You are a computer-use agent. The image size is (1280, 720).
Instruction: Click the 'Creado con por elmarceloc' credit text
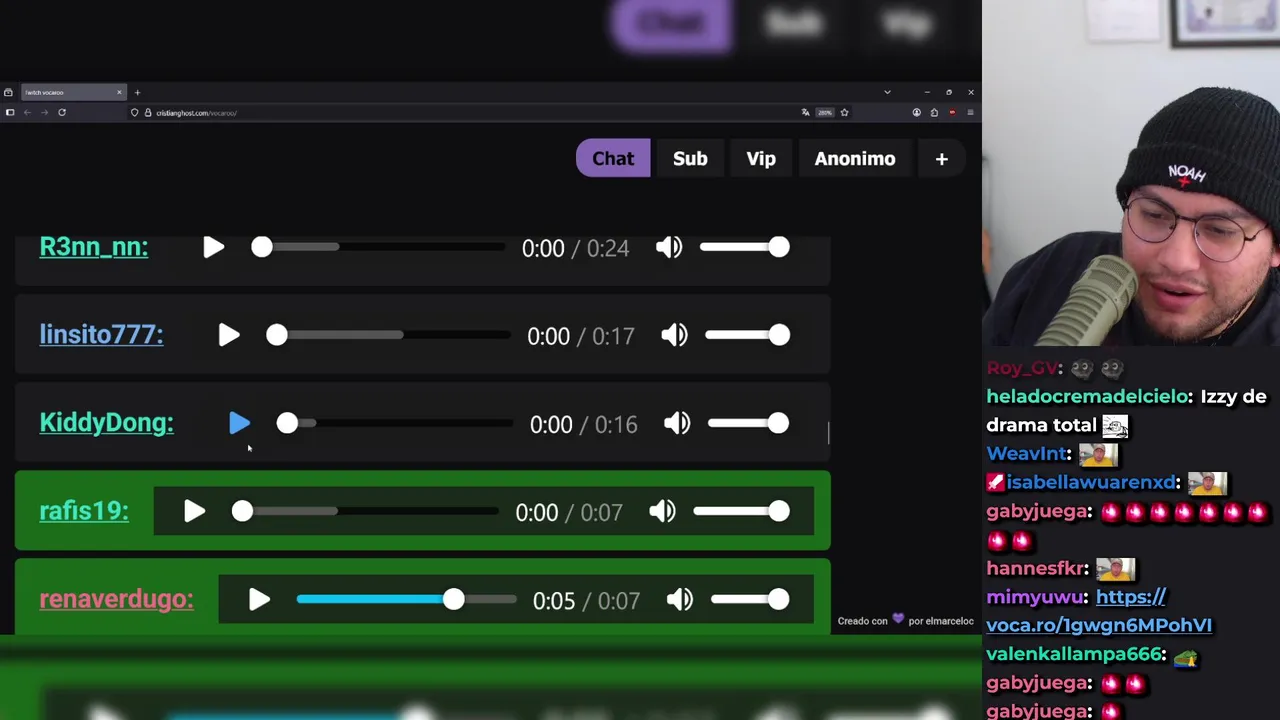[x=906, y=621]
